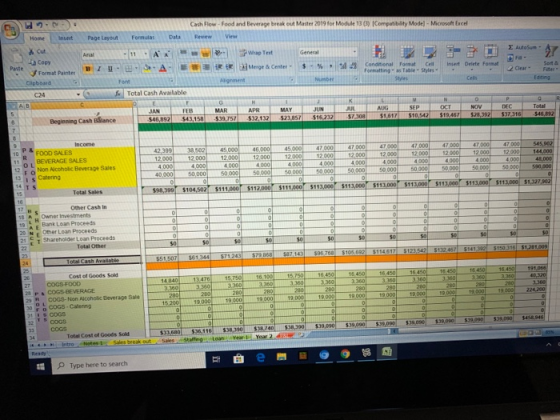Open the Year 1 sheet tab
Viewport: 560px width, 420px height.
[x=240, y=338]
